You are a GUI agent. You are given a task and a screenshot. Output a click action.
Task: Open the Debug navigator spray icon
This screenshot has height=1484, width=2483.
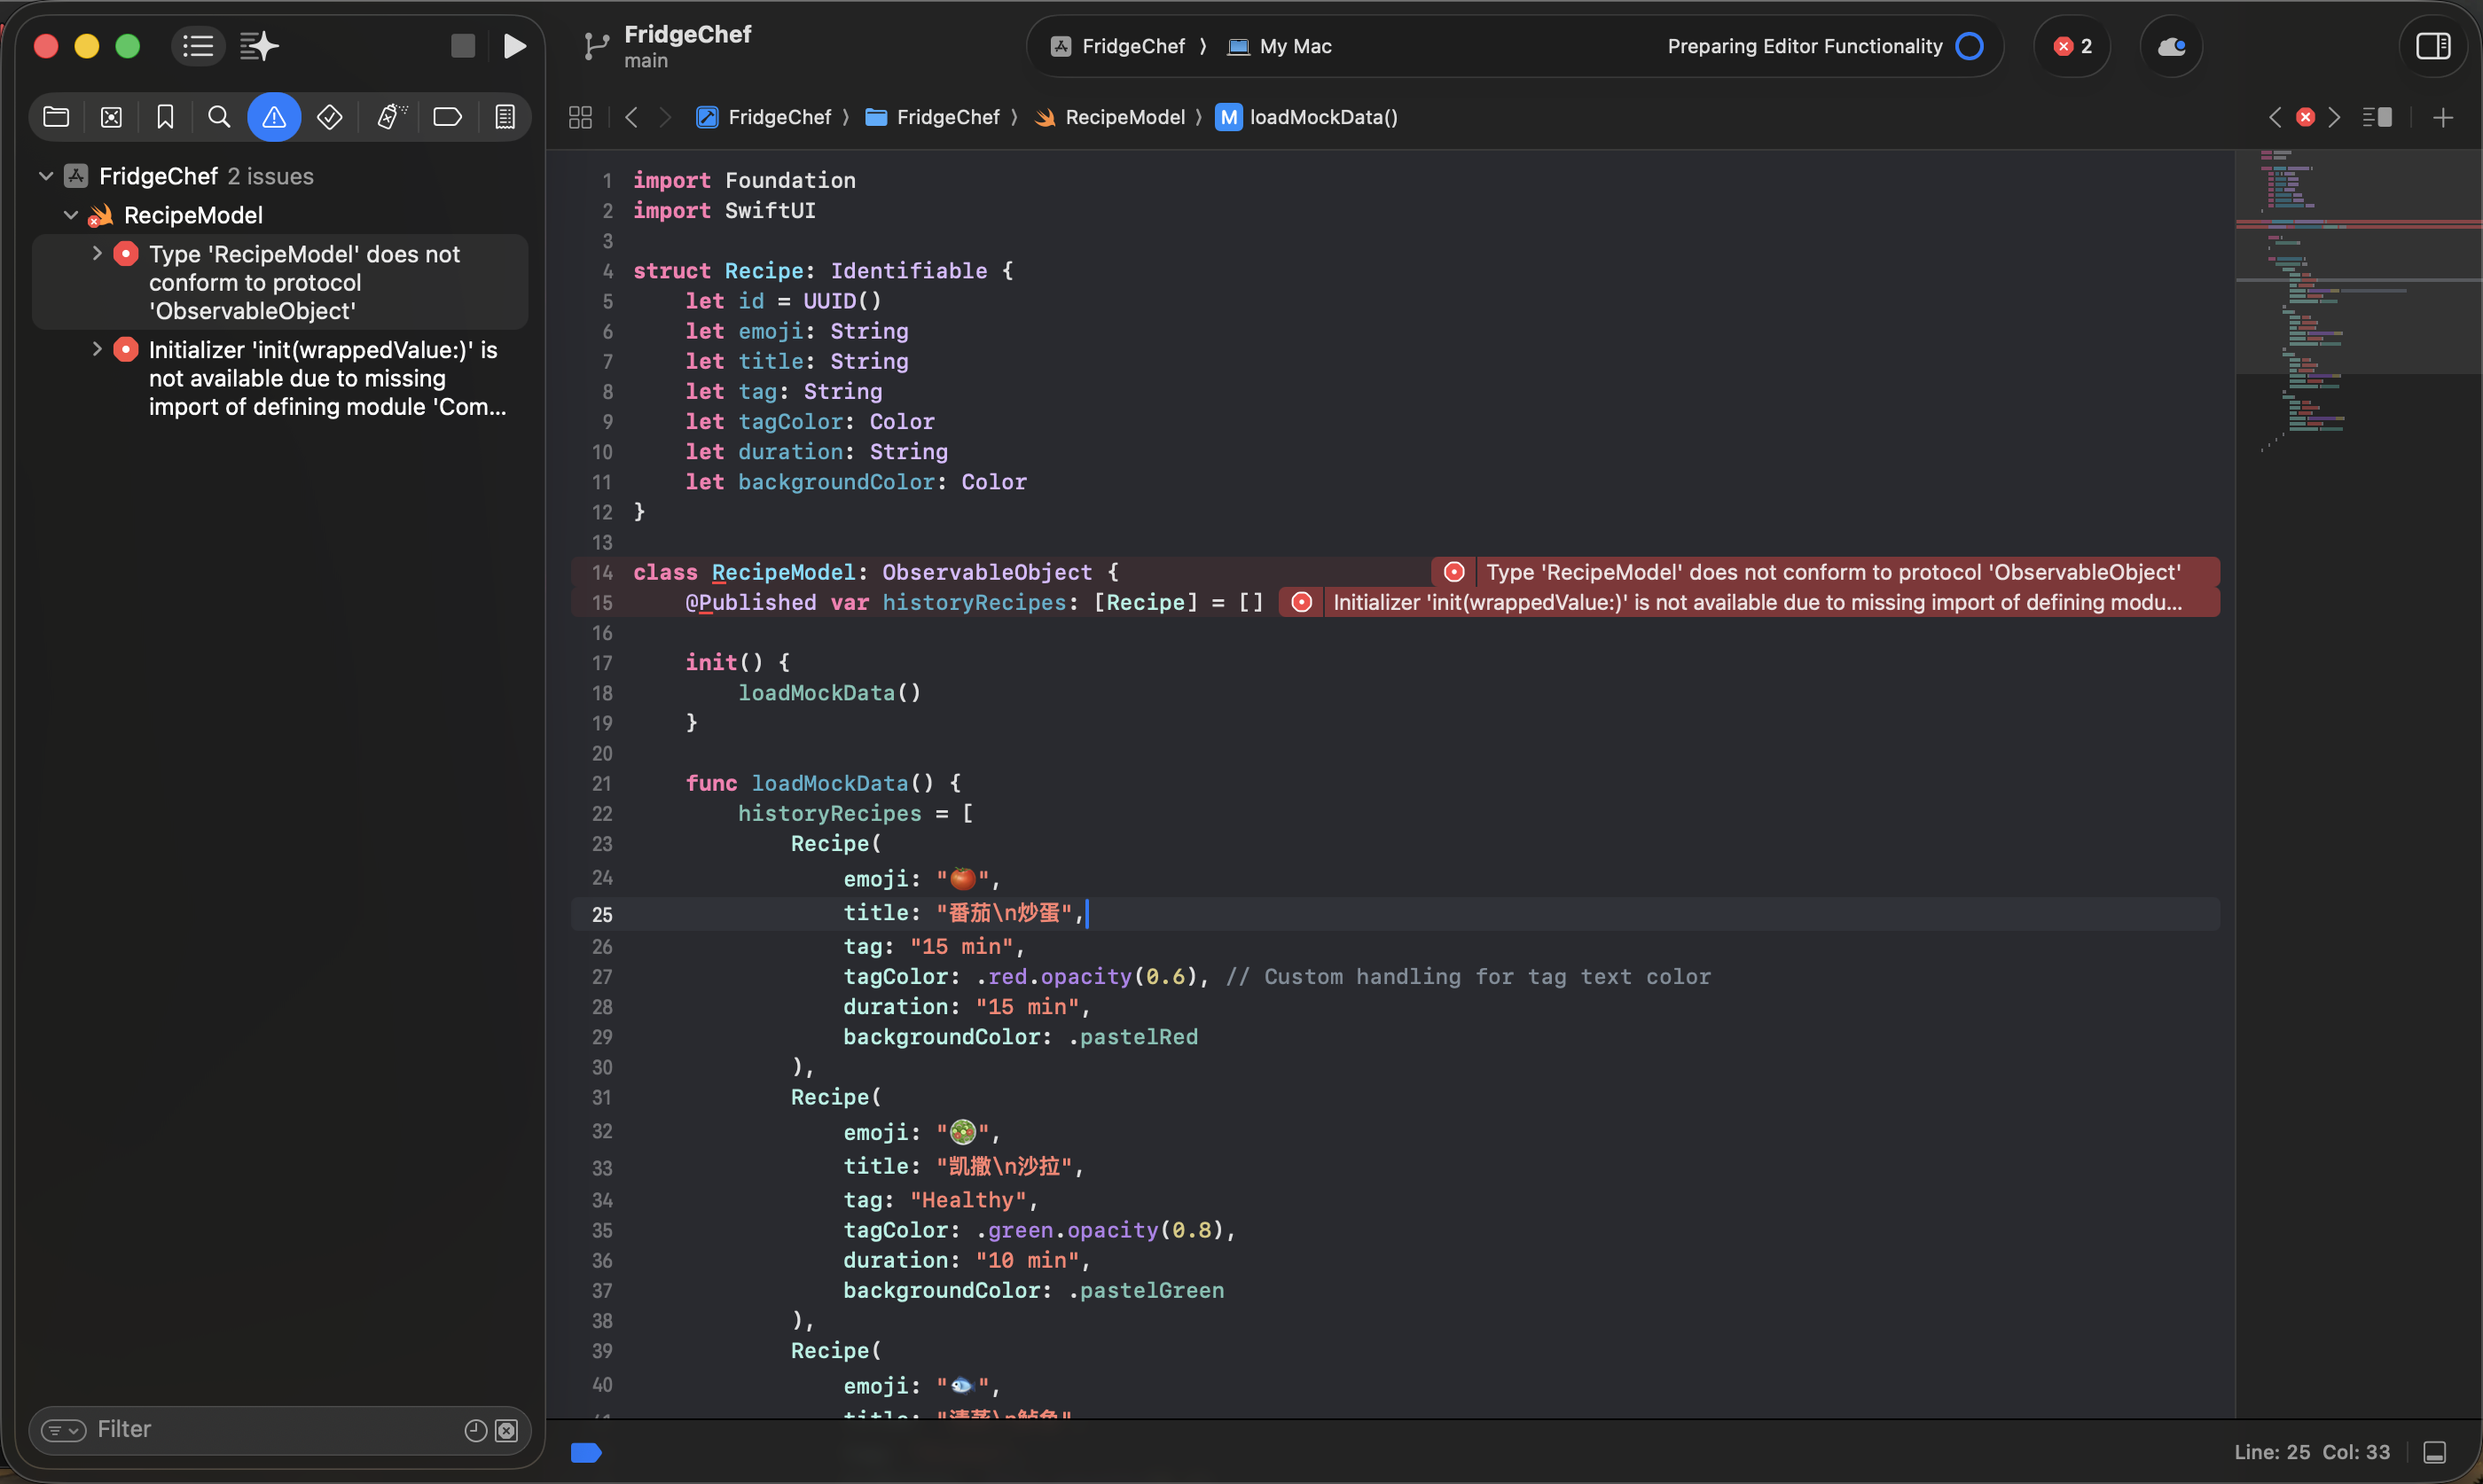pos(390,117)
